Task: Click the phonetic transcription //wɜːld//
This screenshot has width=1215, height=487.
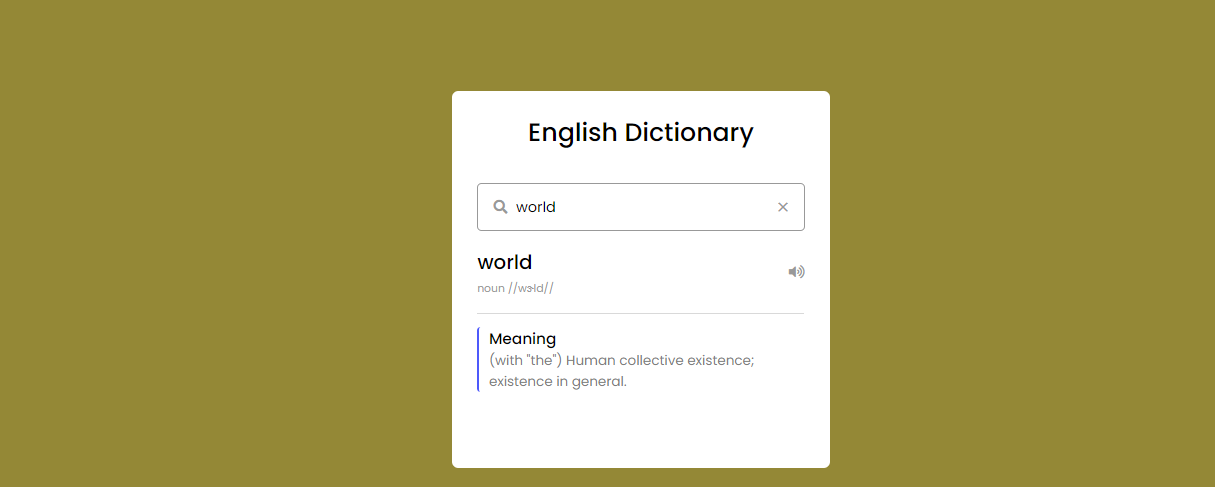Action: click(531, 288)
